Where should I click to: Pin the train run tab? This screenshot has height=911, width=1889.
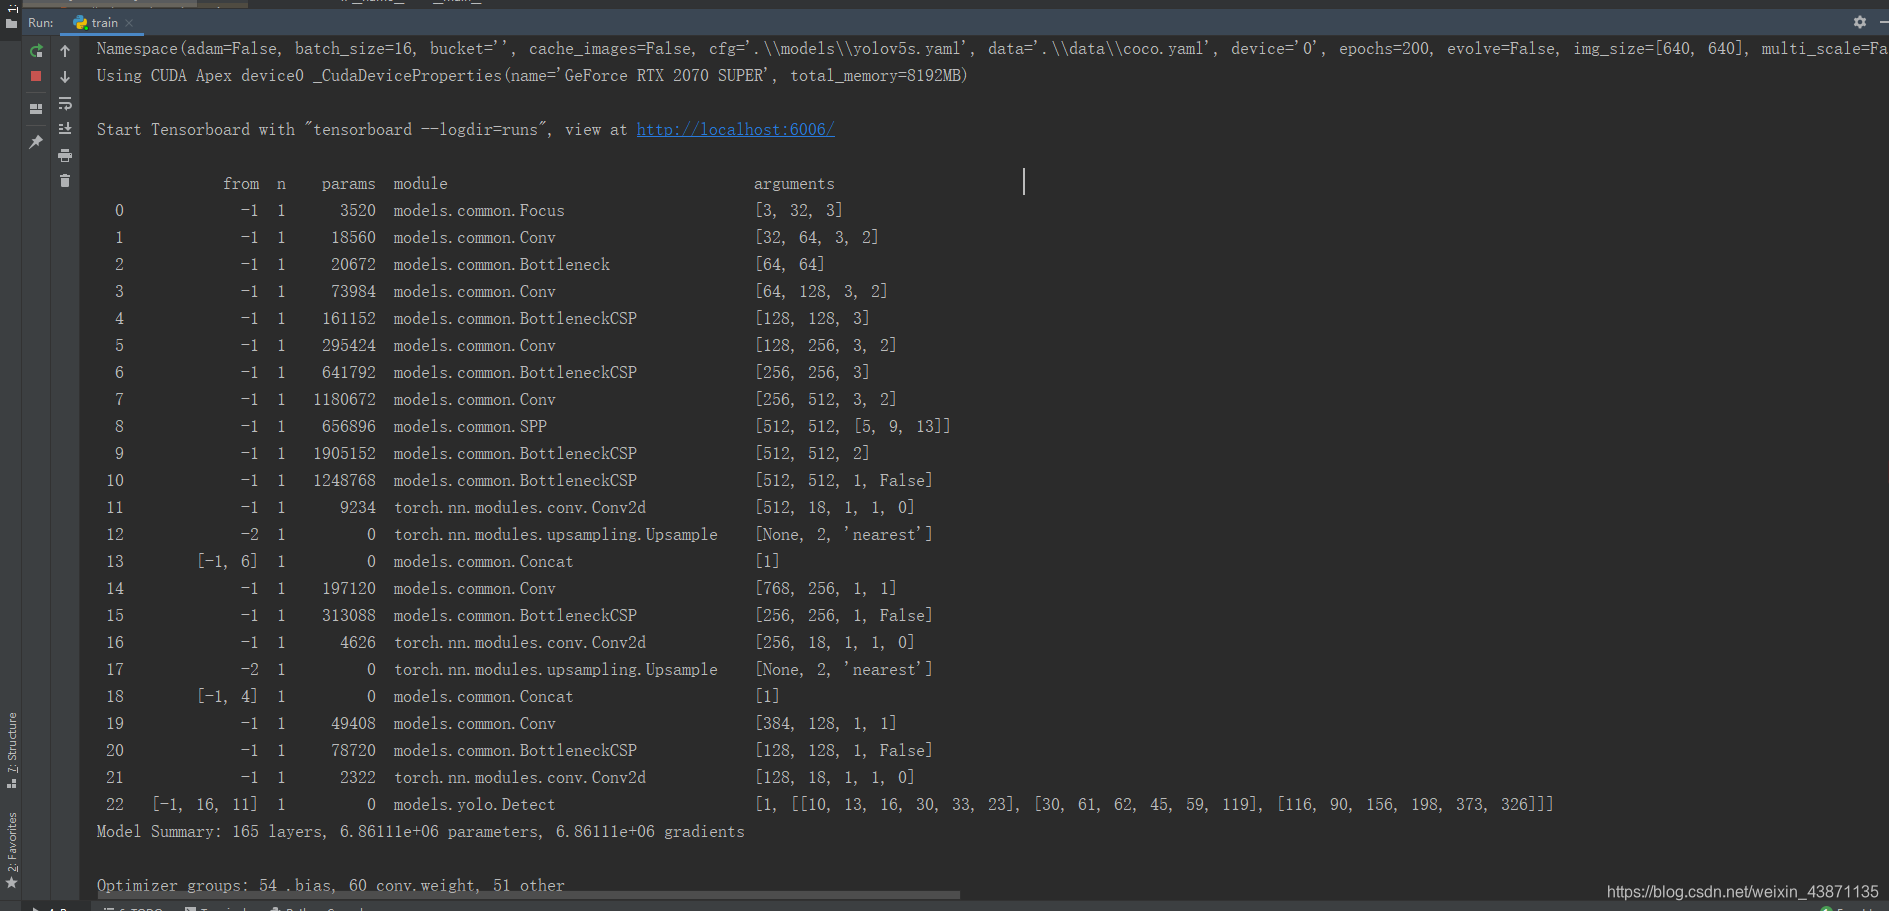coord(36,142)
